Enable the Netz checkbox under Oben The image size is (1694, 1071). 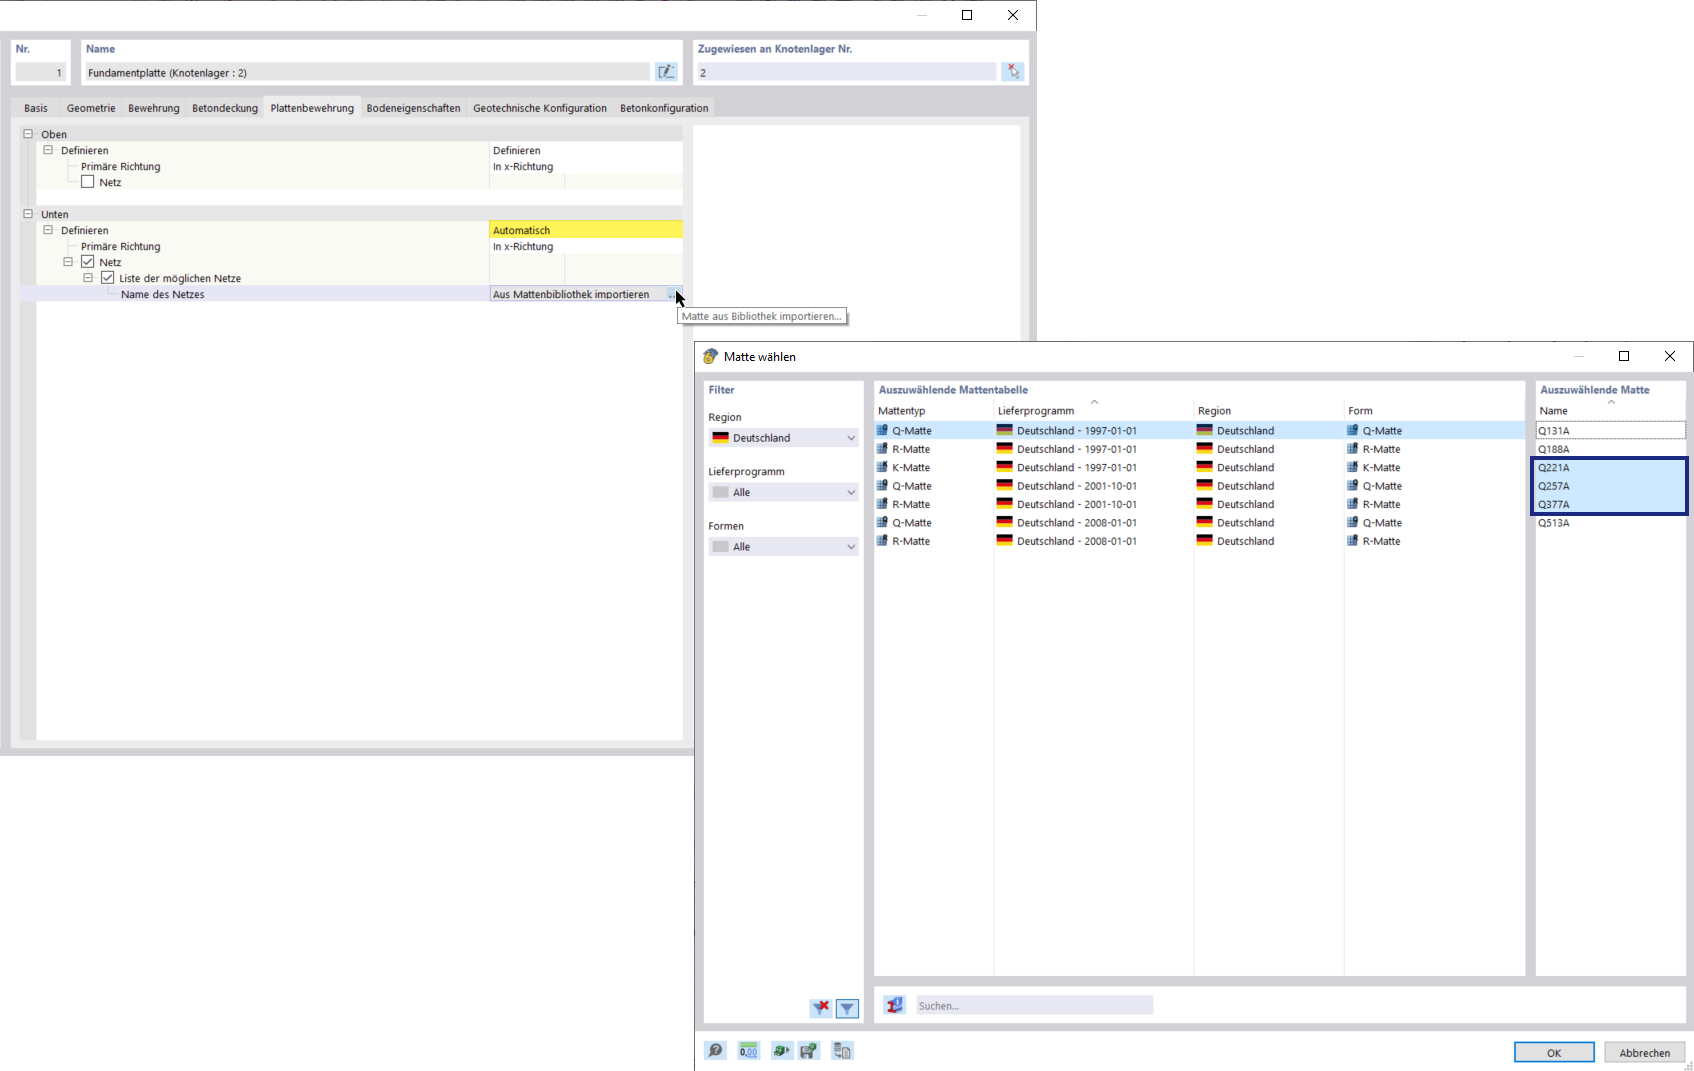point(88,182)
